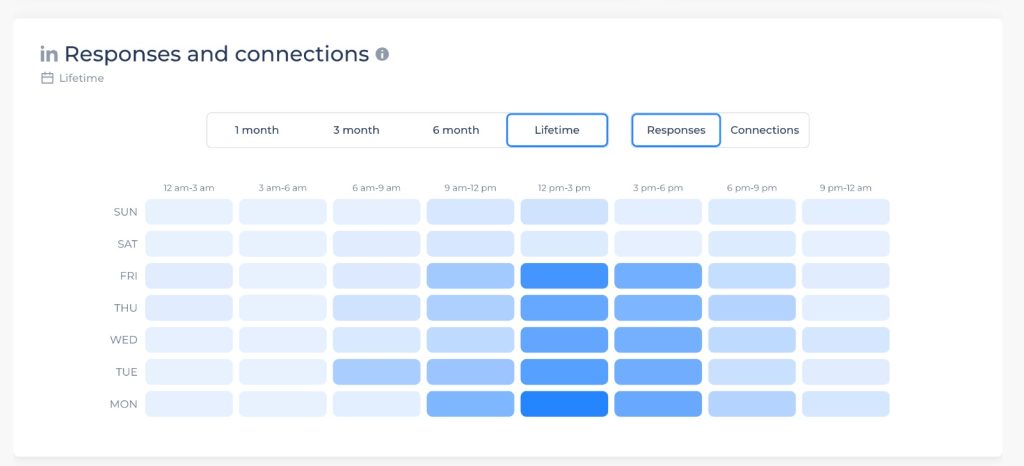Click the Tuesday 3 pm-6 pm heatmap cell
This screenshot has height=466, width=1024.
click(658, 371)
